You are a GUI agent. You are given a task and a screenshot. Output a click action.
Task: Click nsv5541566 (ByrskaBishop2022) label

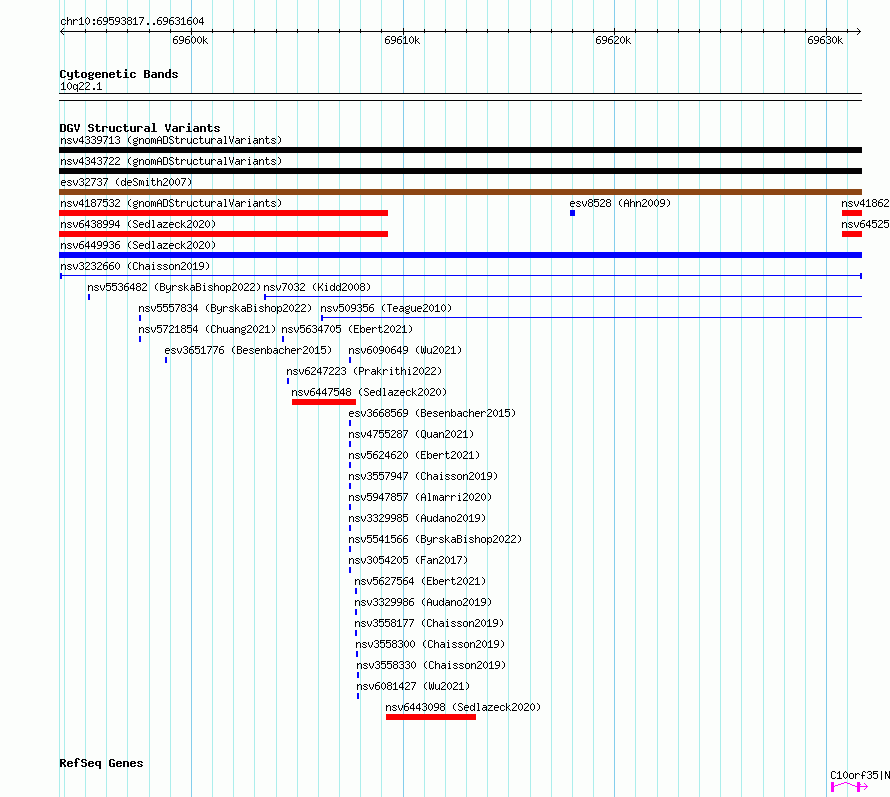point(435,539)
